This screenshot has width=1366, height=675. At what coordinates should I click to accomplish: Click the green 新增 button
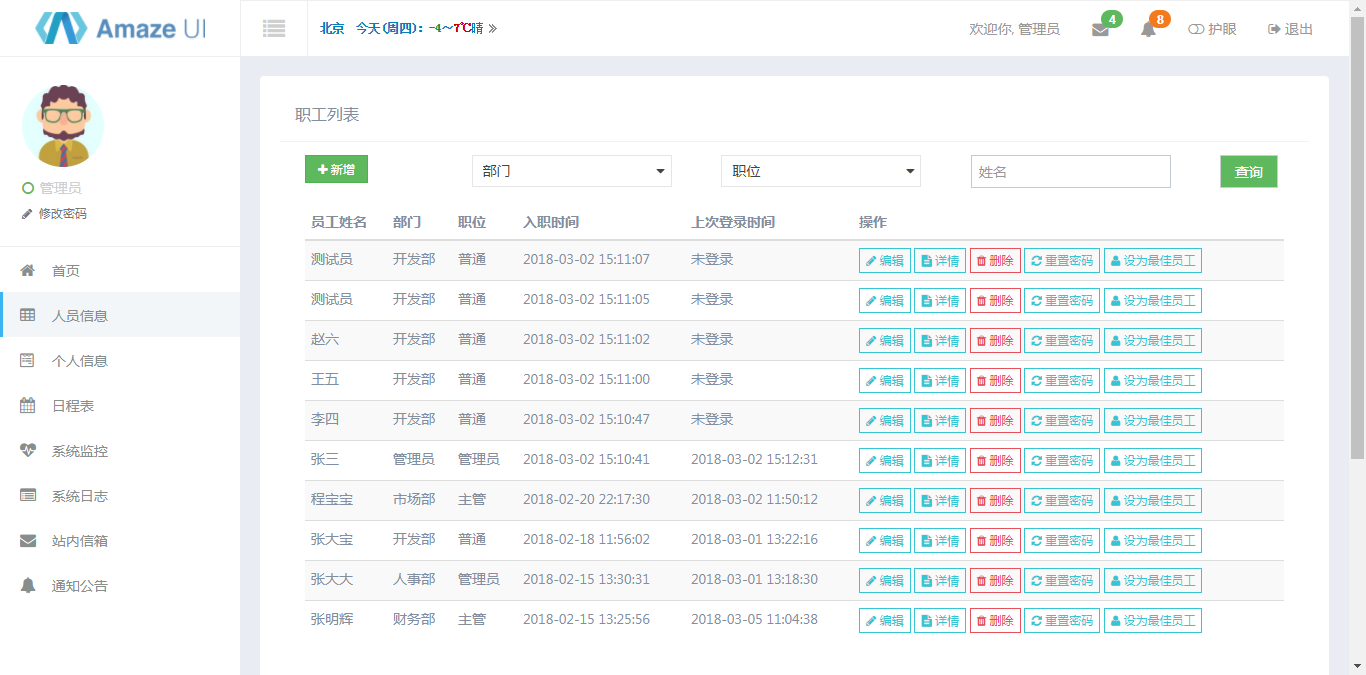point(336,170)
